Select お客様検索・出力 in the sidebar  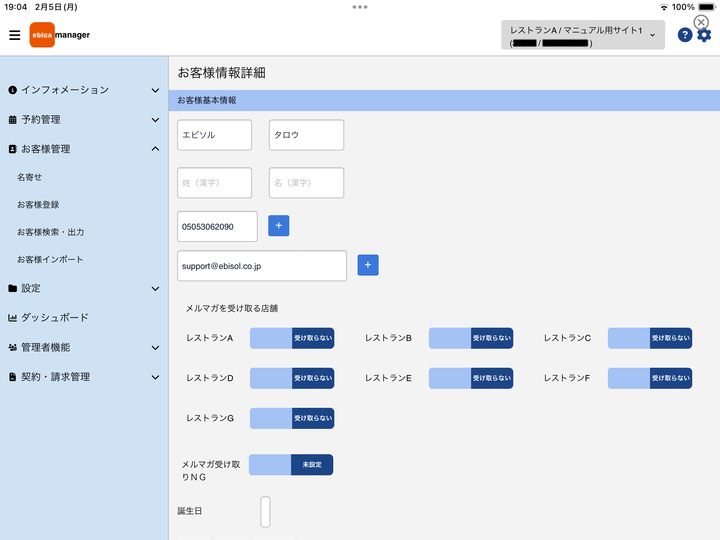click(51, 232)
